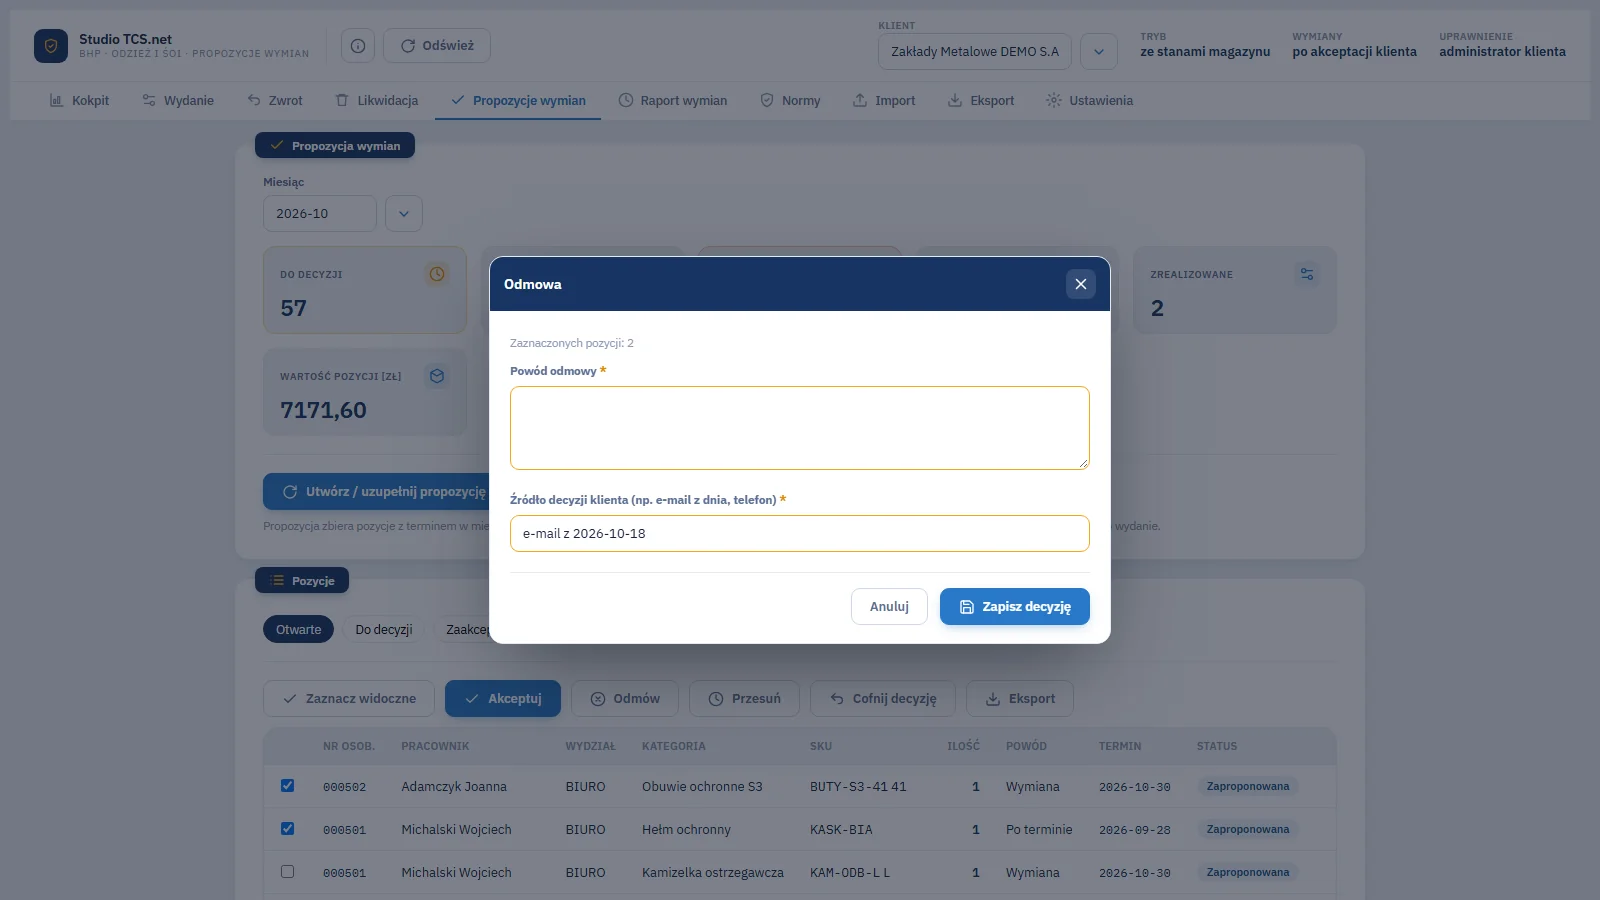The width and height of the screenshot is (1600, 900).
Task: Click the box icon in Wartość pozycji card
Action: coord(437,376)
